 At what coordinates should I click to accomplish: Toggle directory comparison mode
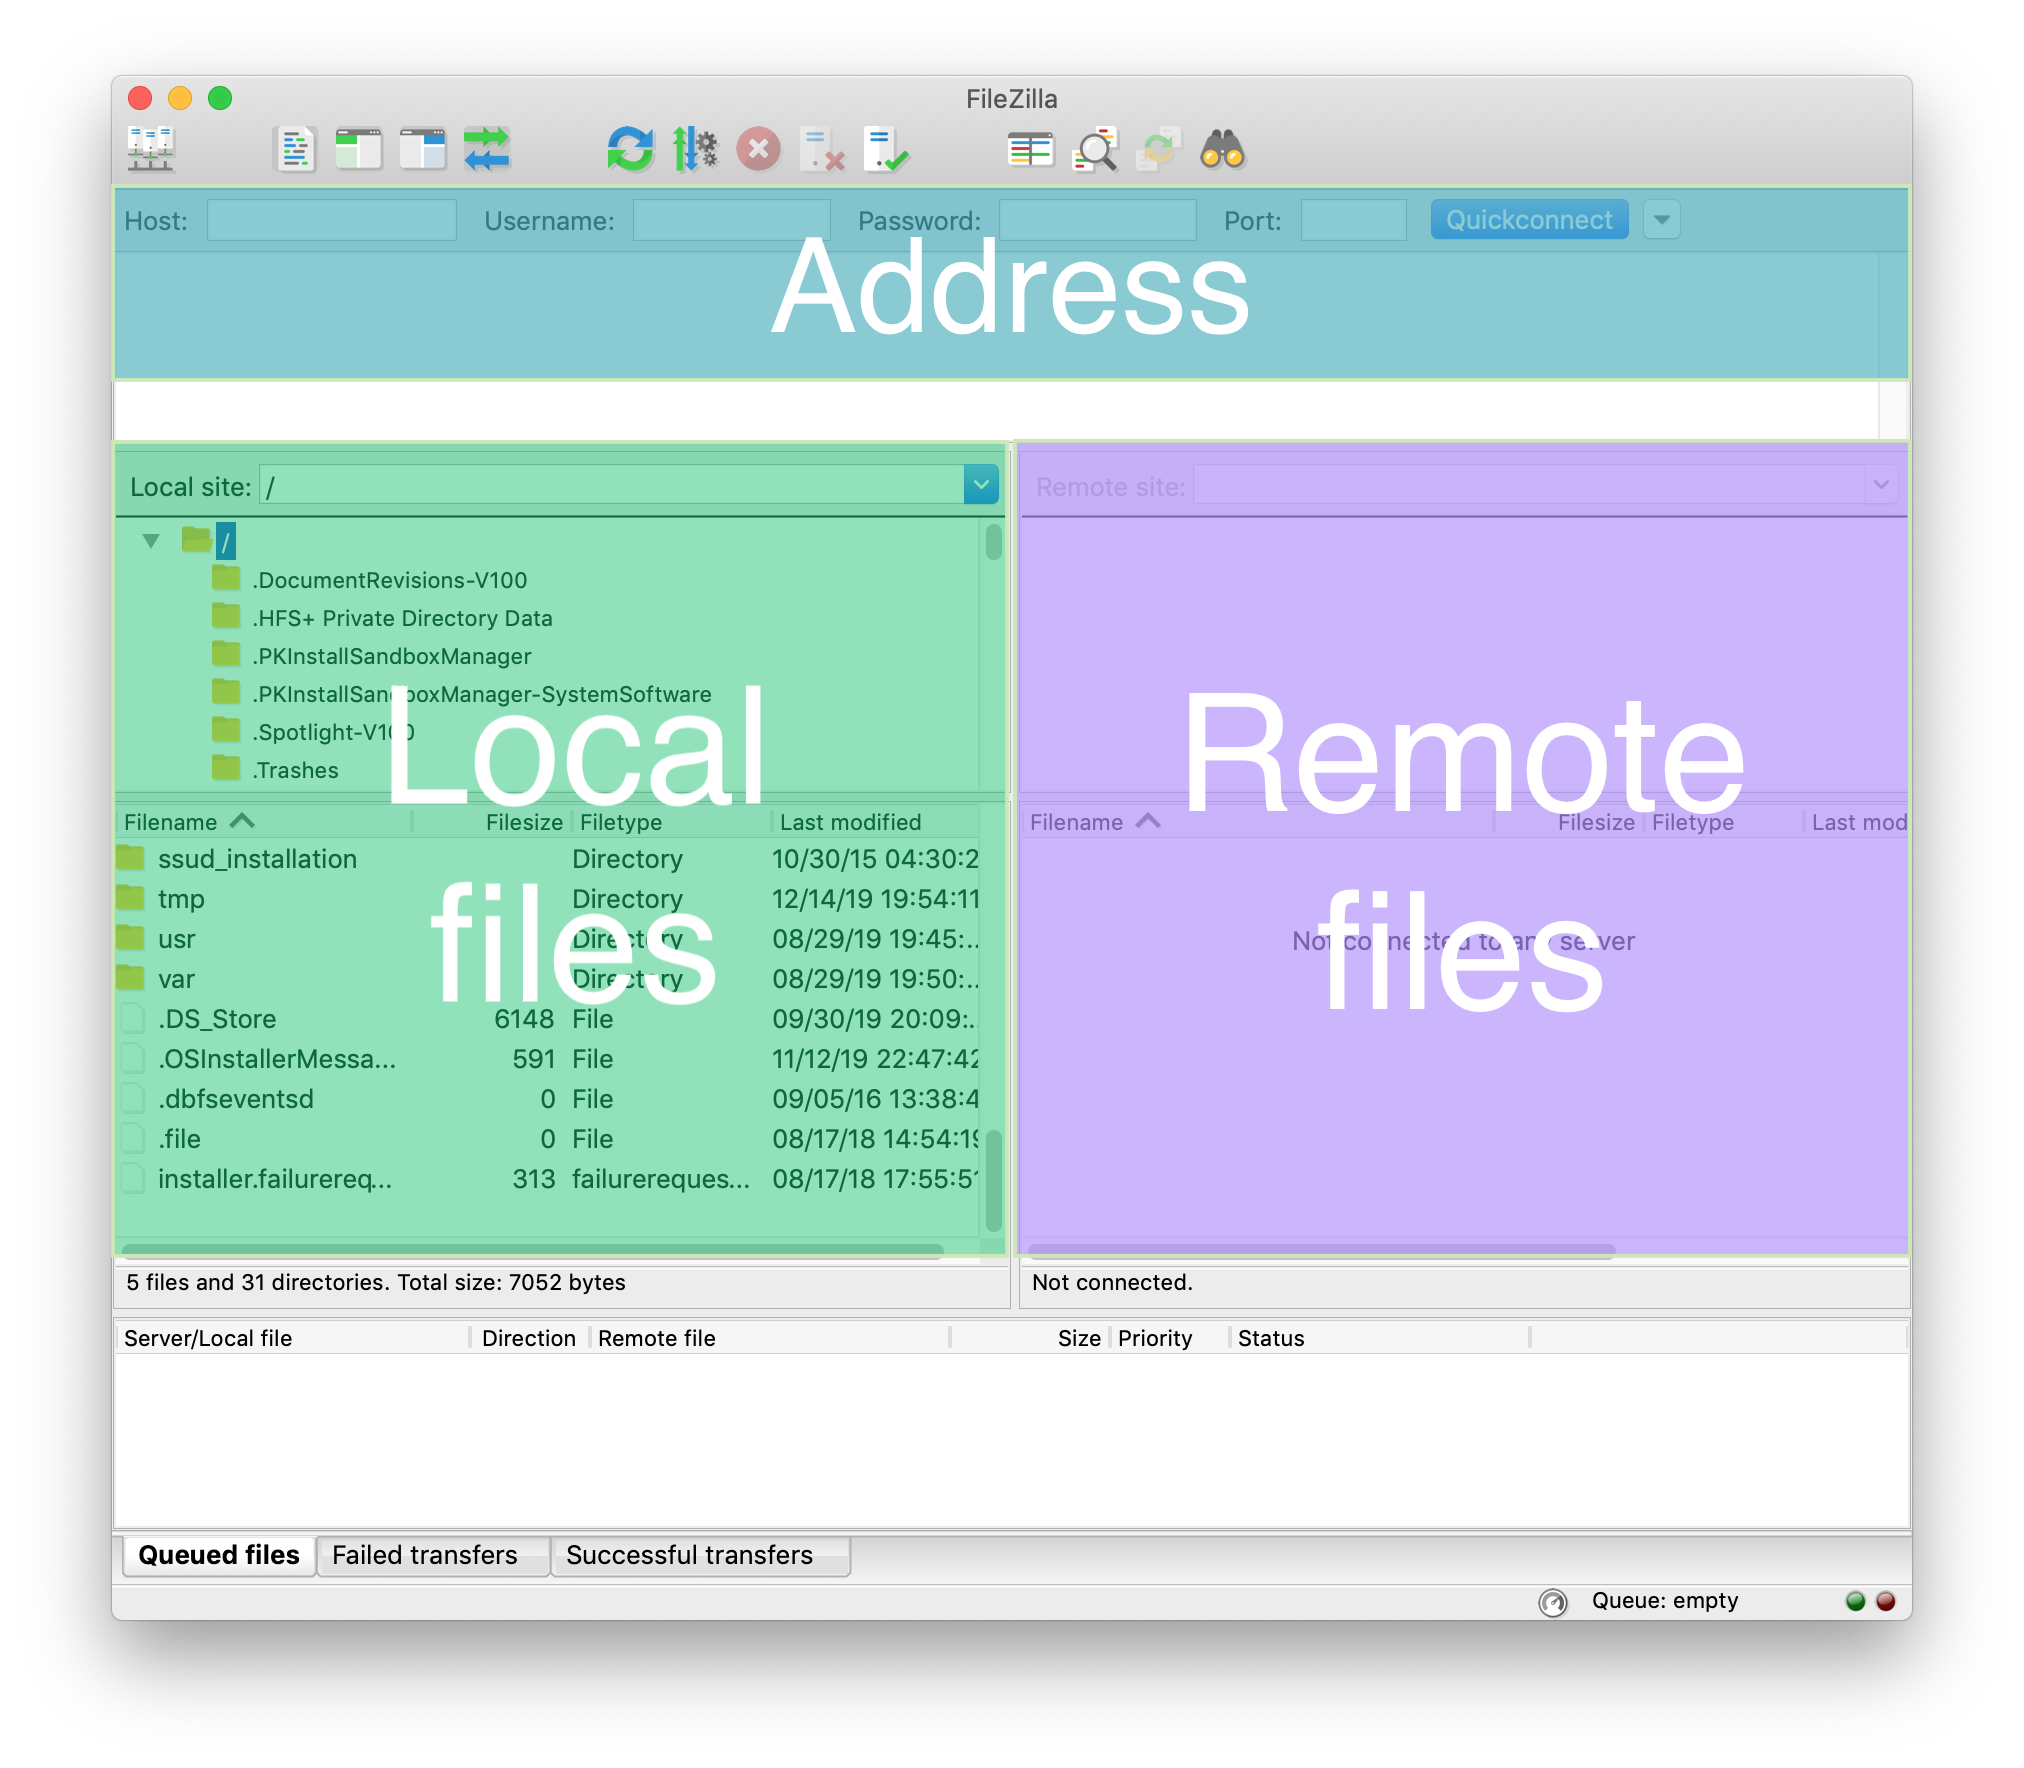1029,150
